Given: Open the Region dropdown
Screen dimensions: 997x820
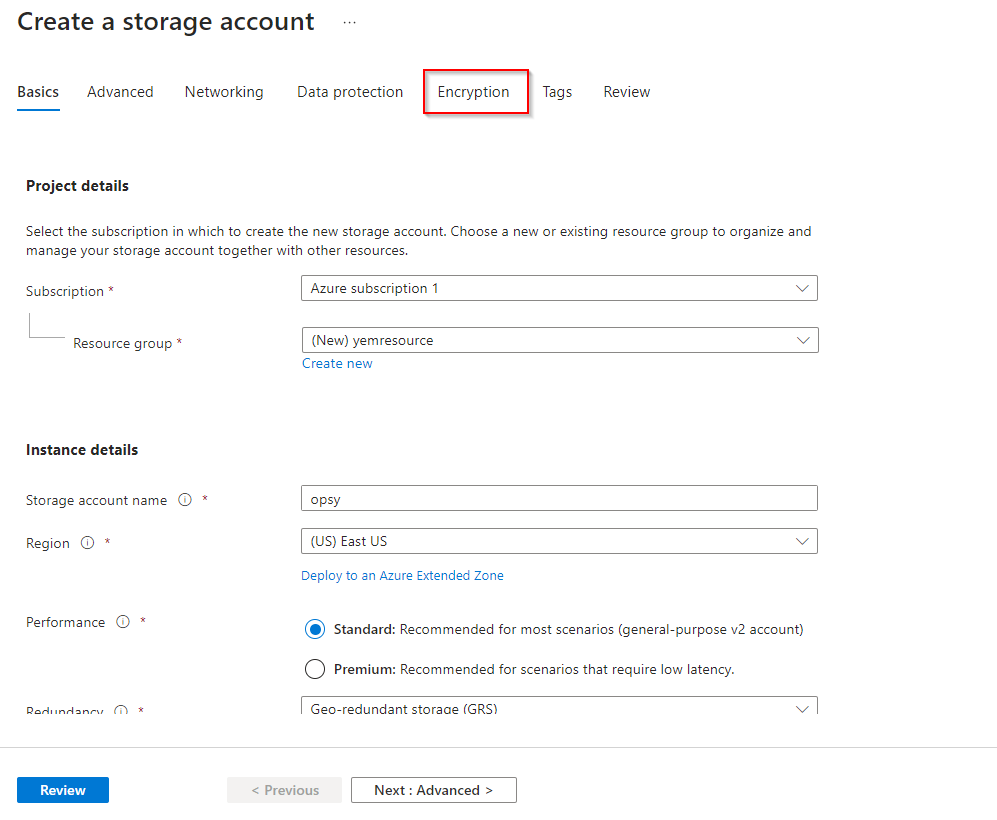Looking at the screenshot, I should [x=559, y=541].
